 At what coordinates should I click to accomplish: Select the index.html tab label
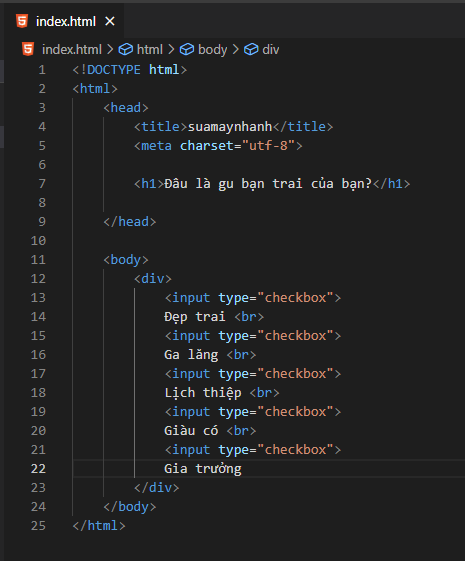click(66, 21)
